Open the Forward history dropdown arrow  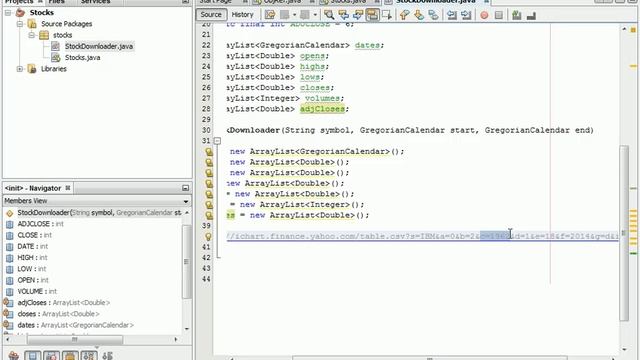click(x=315, y=15)
